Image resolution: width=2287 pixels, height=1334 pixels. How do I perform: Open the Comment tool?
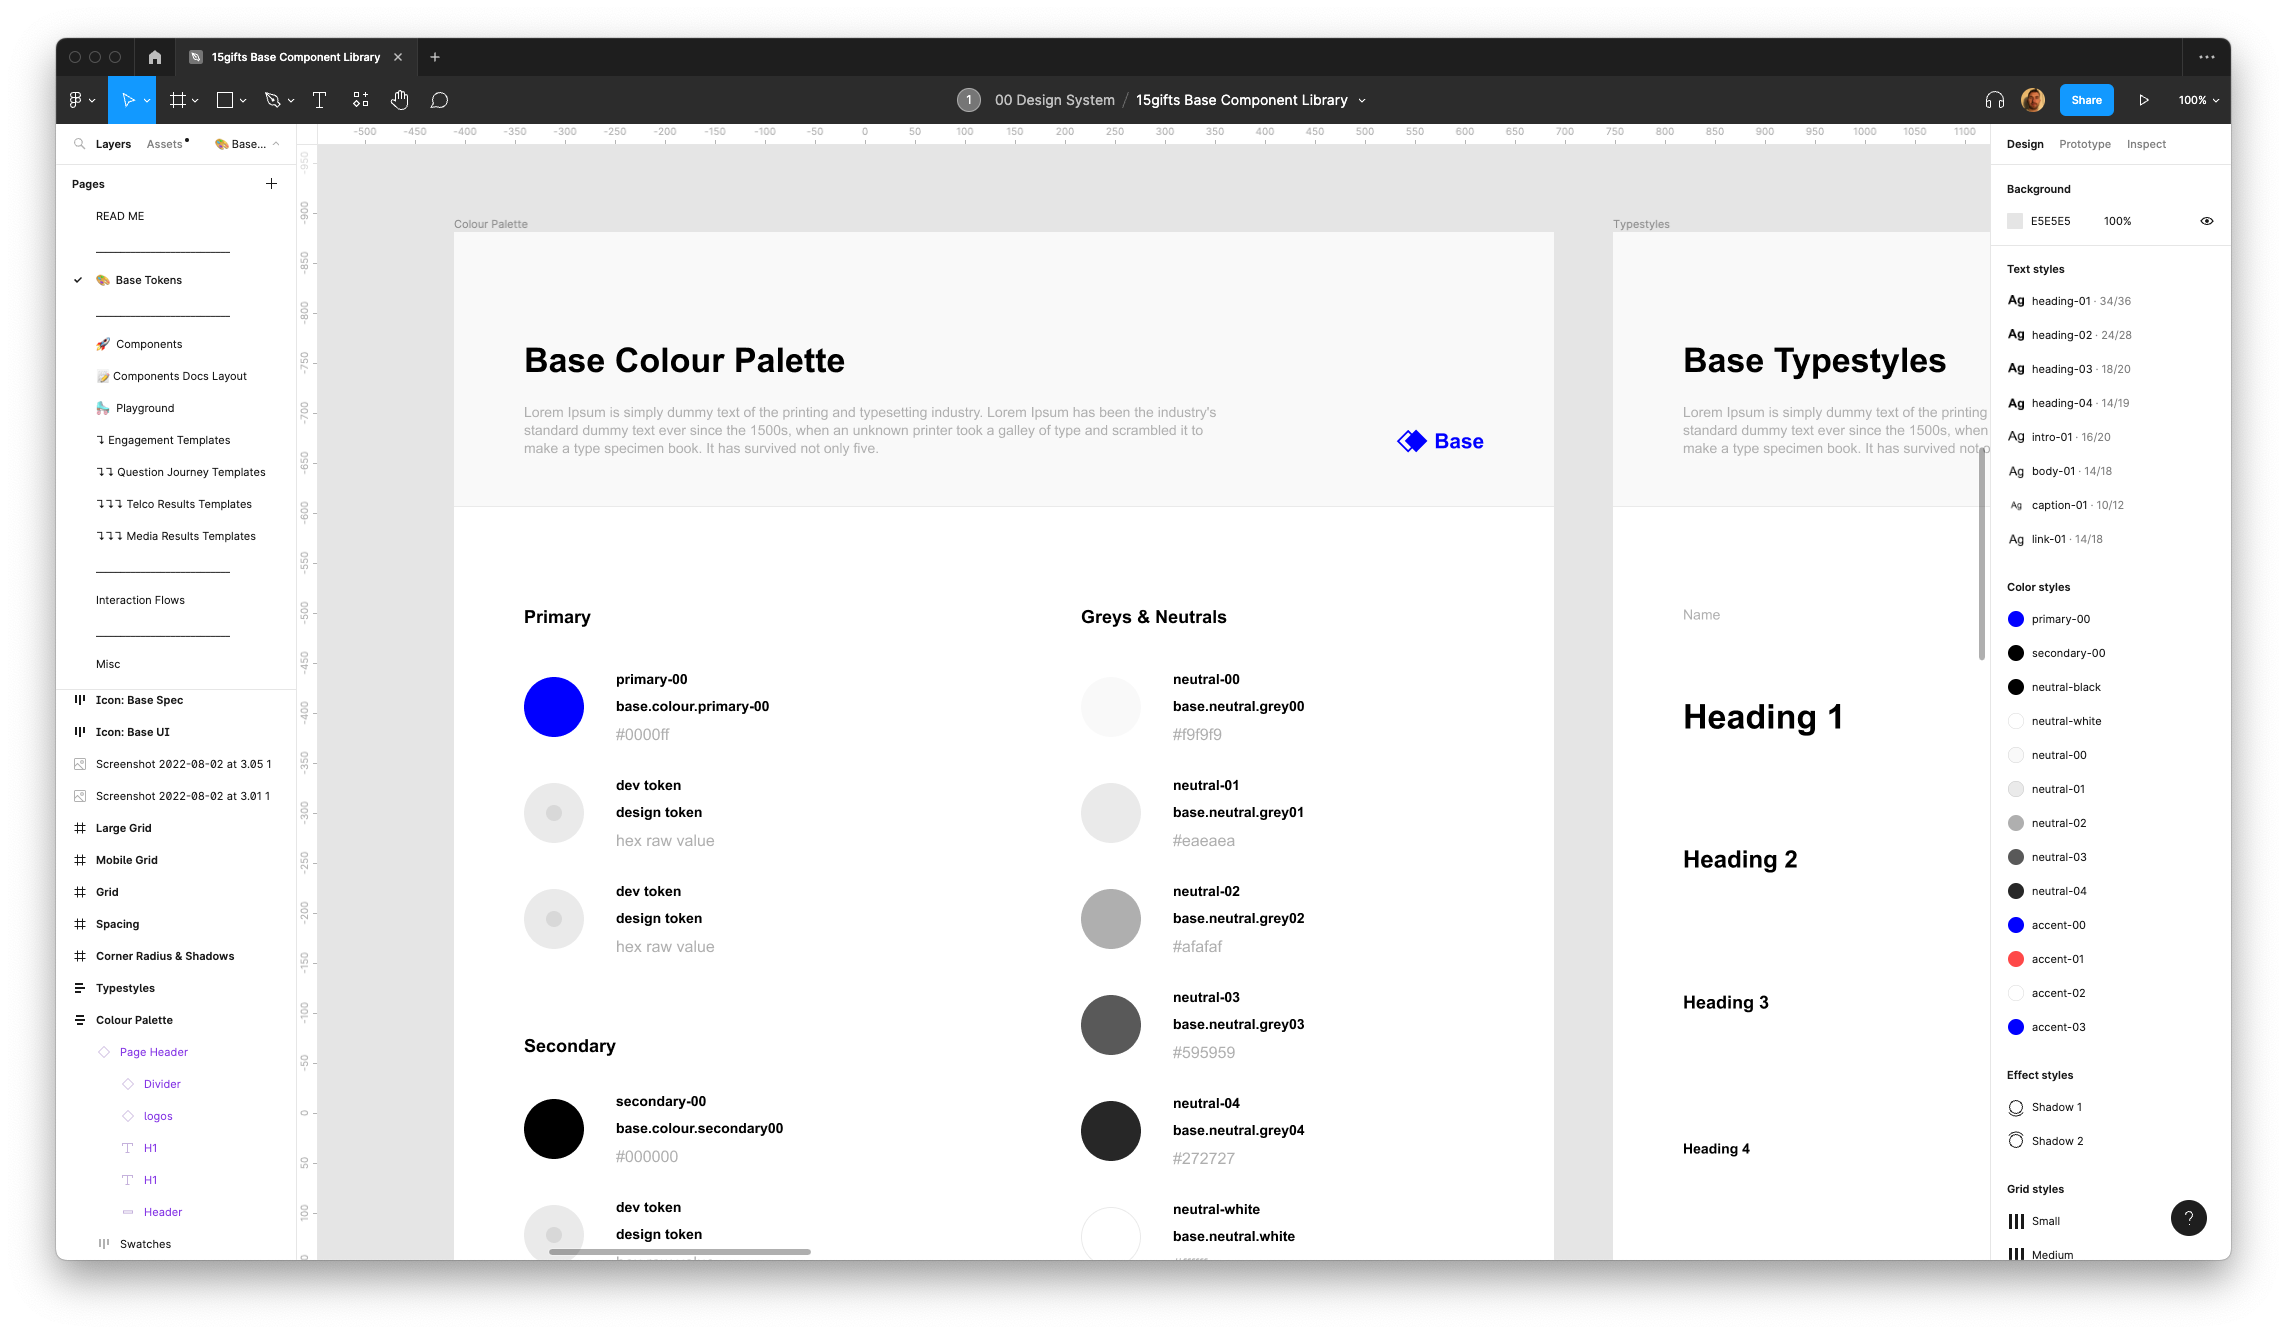pos(438,100)
